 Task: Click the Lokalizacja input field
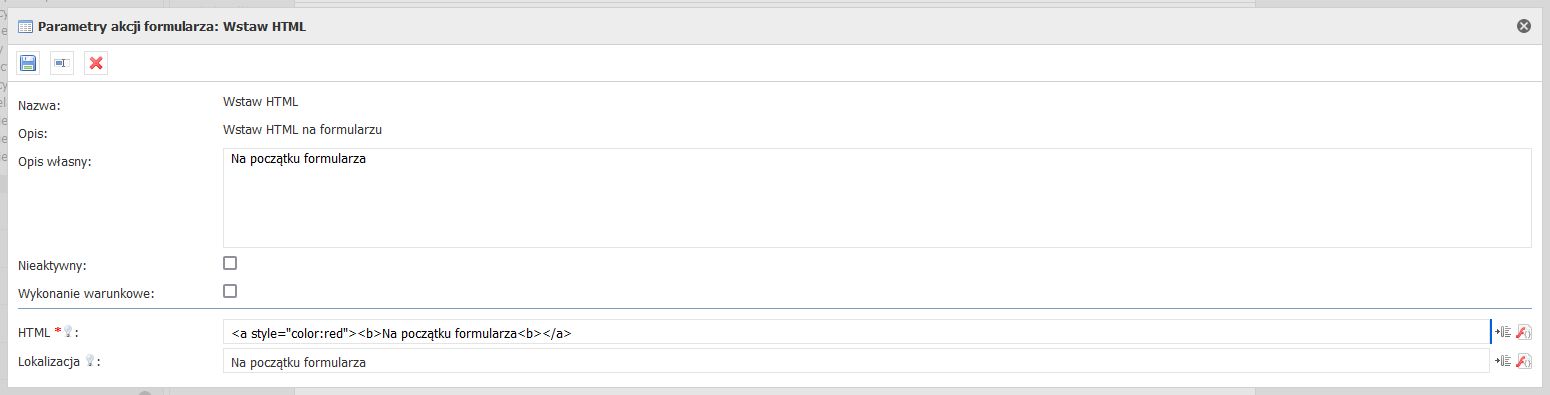coord(856,361)
